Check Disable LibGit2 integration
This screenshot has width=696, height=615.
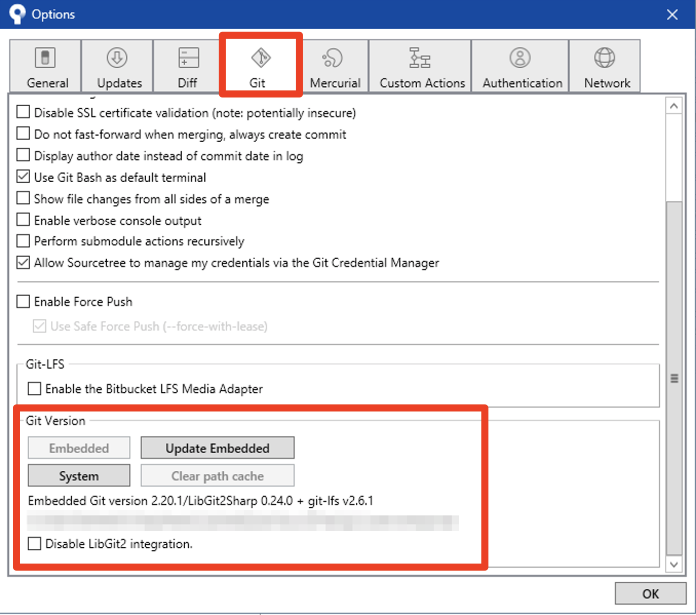[34, 544]
